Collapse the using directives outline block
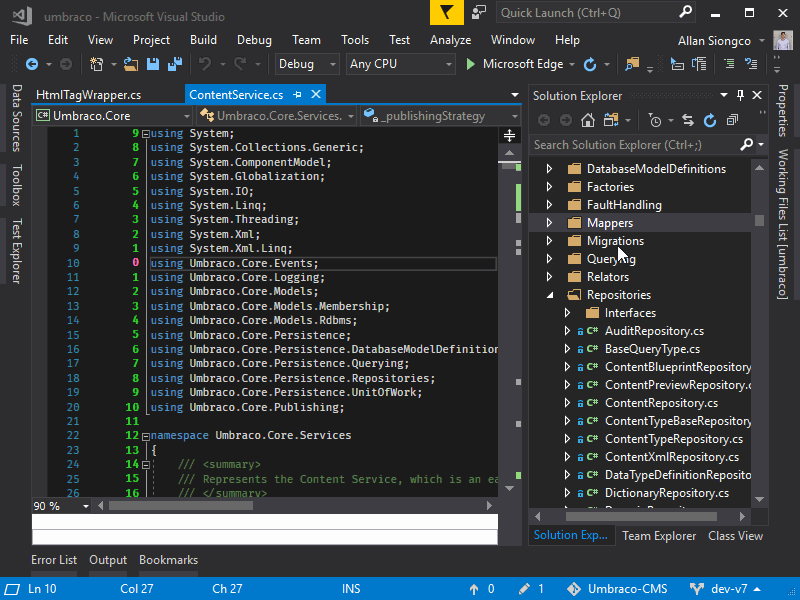This screenshot has height=600, width=800. coord(146,134)
